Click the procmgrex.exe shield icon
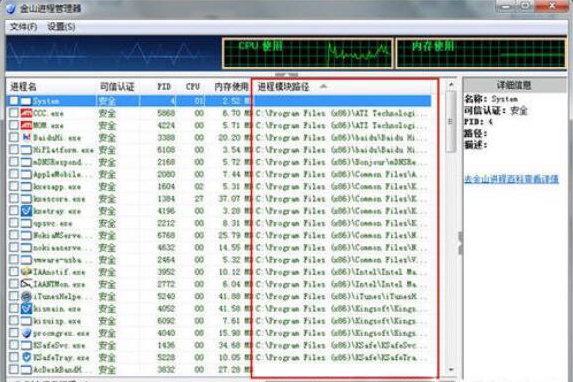The width and height of the screenshot is (573, 382). tap(26, 333)
